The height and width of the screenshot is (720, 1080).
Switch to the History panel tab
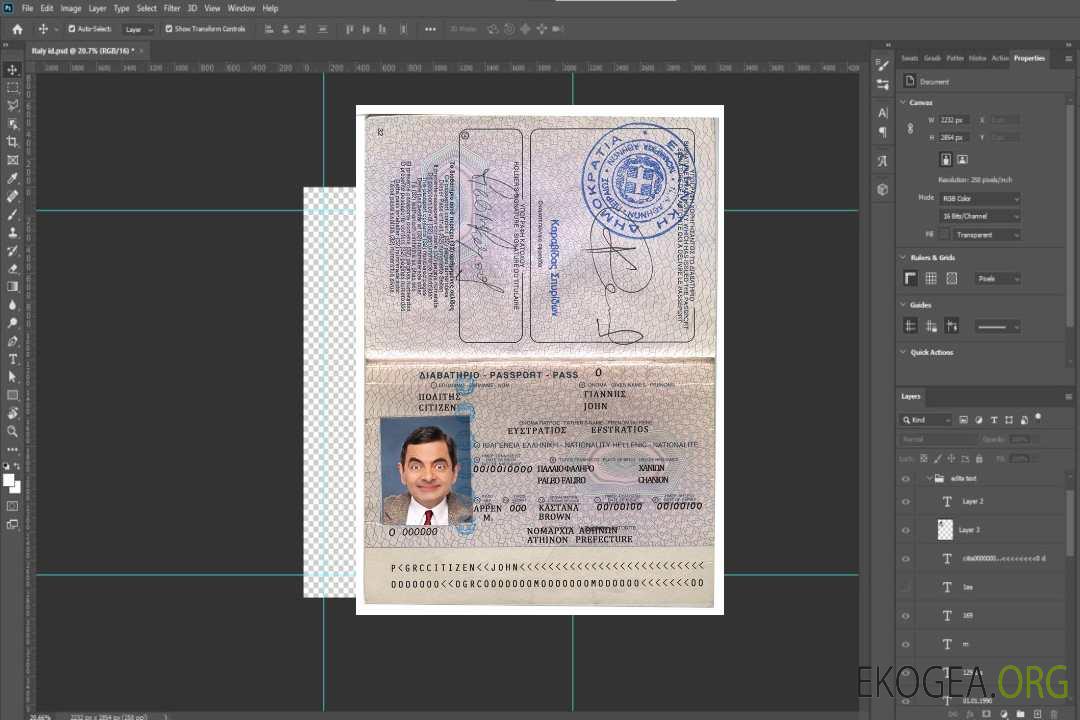pos(977,59)
